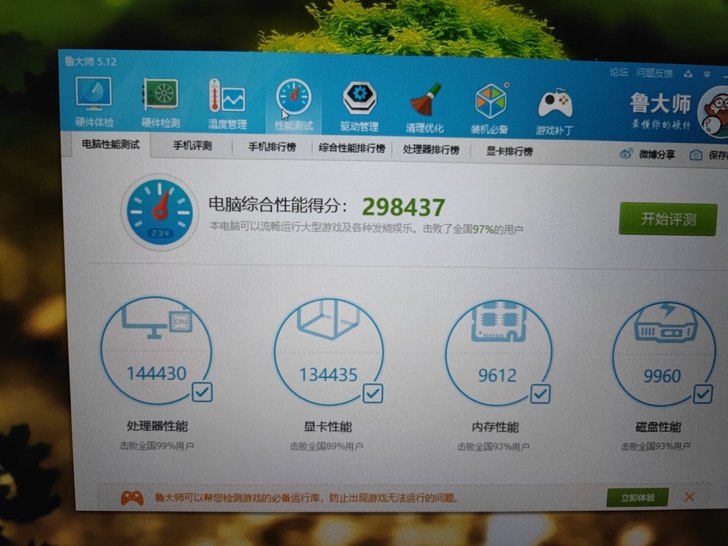Click graphics score 134435
The image size is (728, 546).
[x=328, y=375]
